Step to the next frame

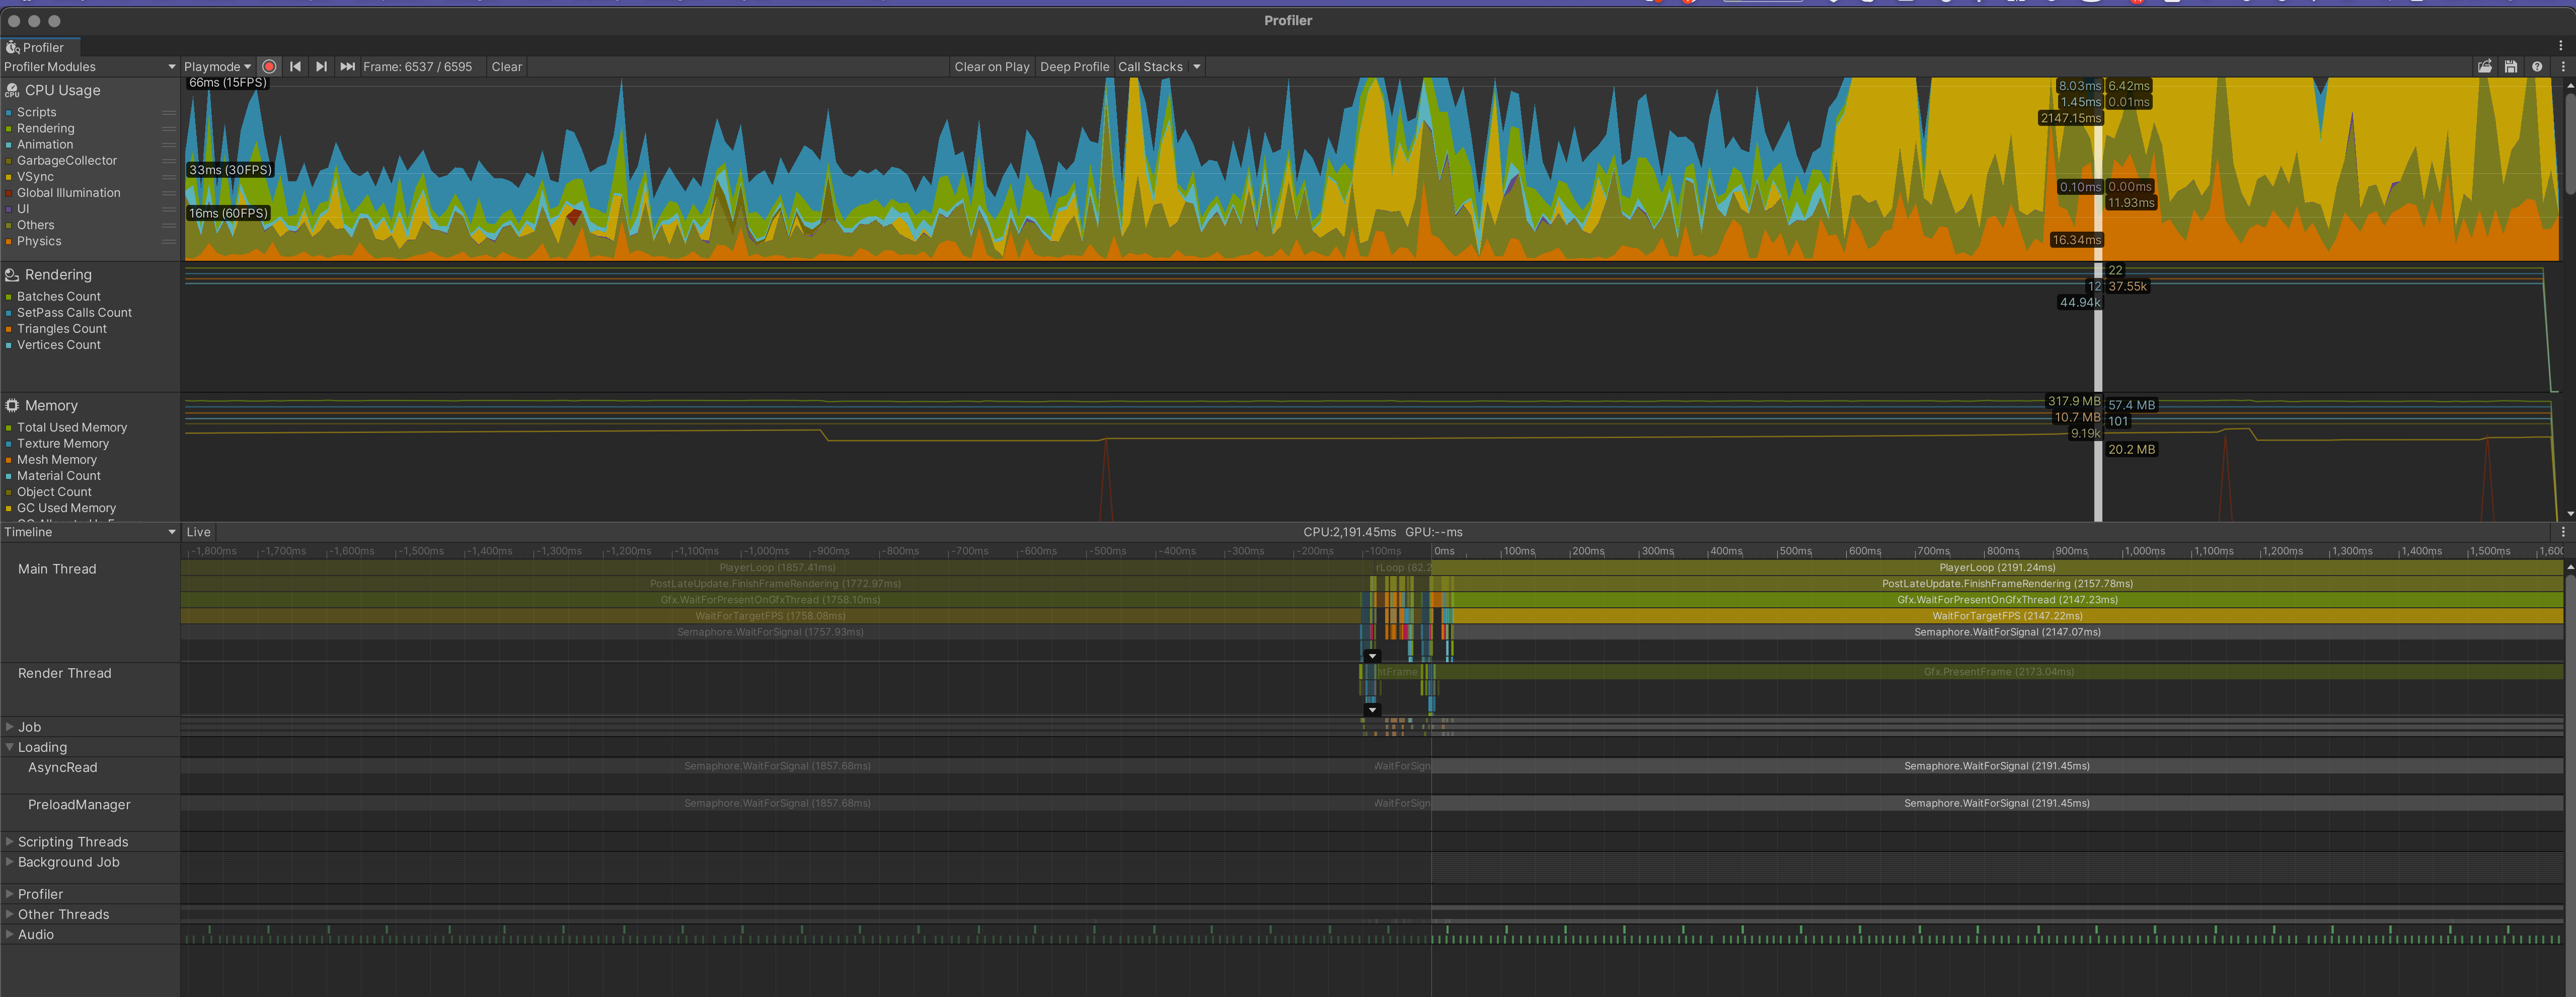[x=321, y=67]
